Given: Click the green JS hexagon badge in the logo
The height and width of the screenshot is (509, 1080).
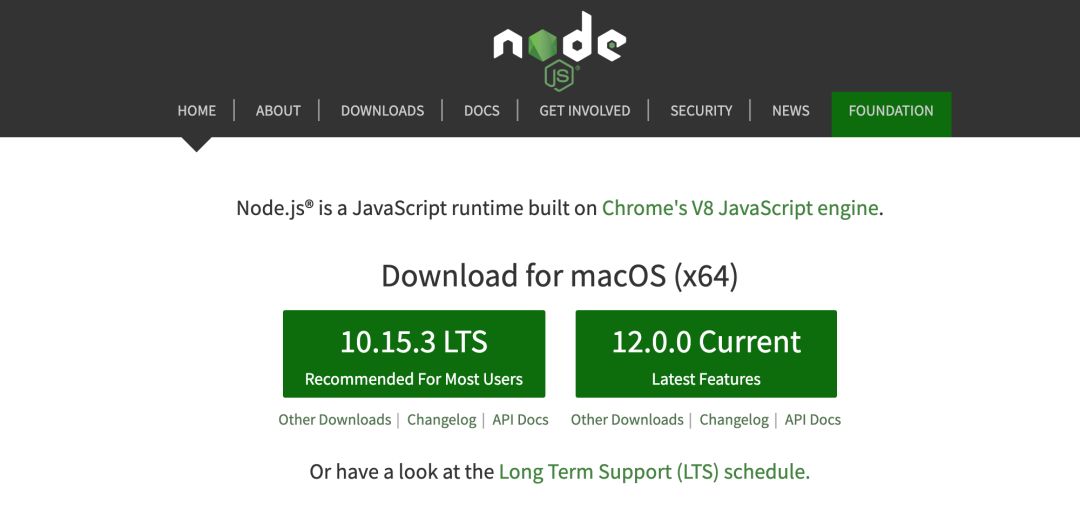Looking at the screenshot, I should tap(559, 76).
